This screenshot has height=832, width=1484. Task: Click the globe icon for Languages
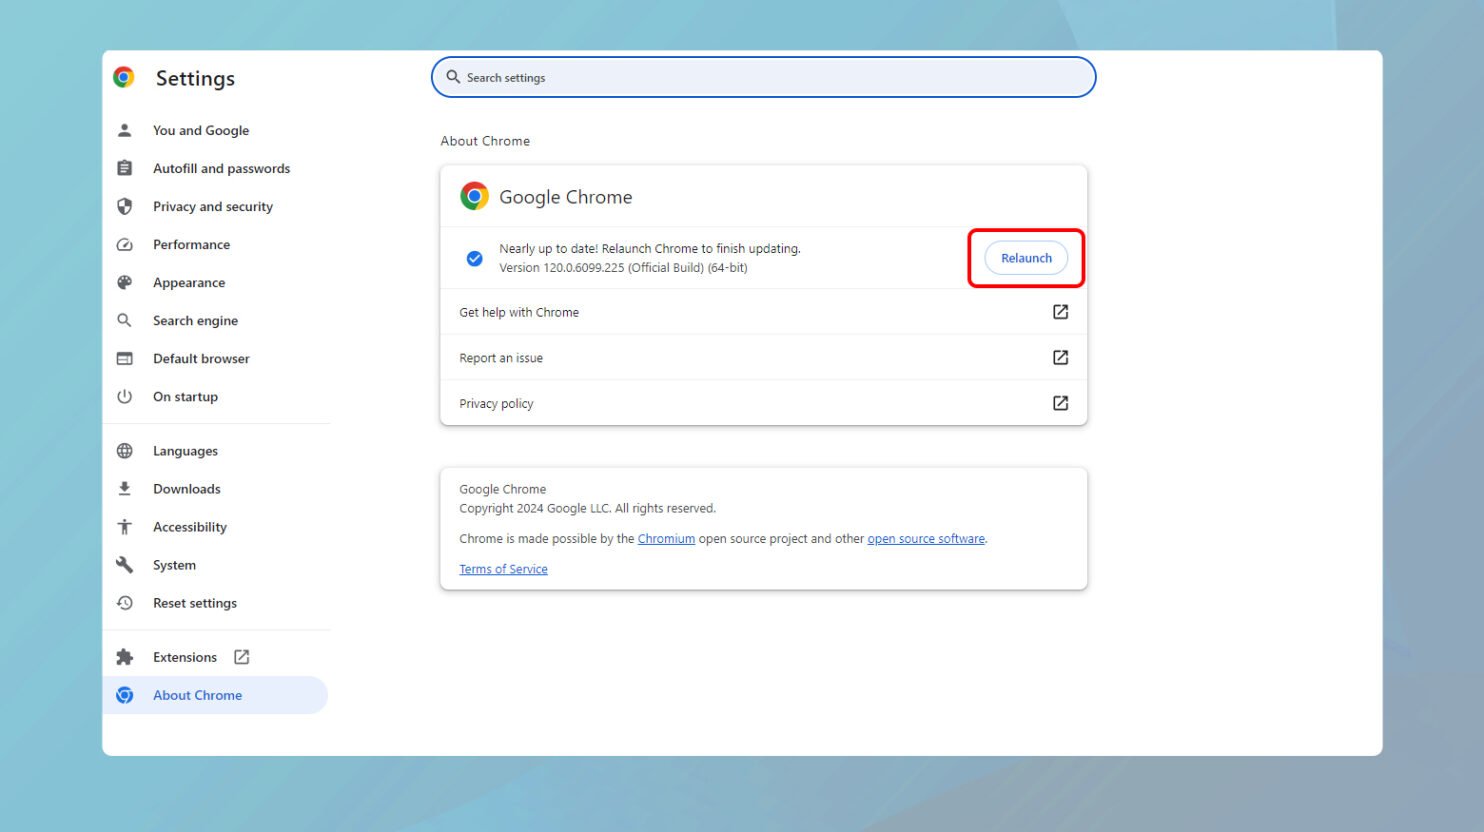[x=125, y=451]
